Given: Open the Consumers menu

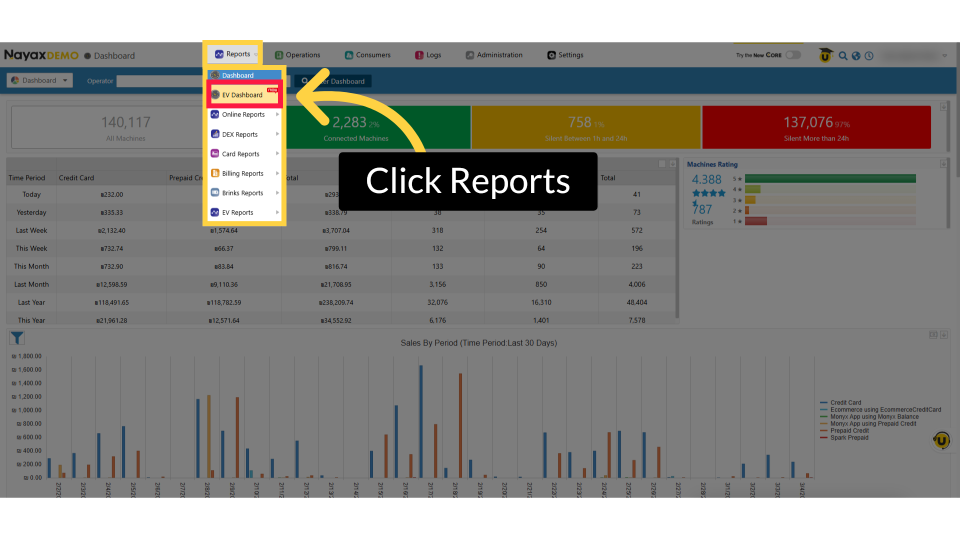Looking at the screenshot, I should (x=367, y=55).
